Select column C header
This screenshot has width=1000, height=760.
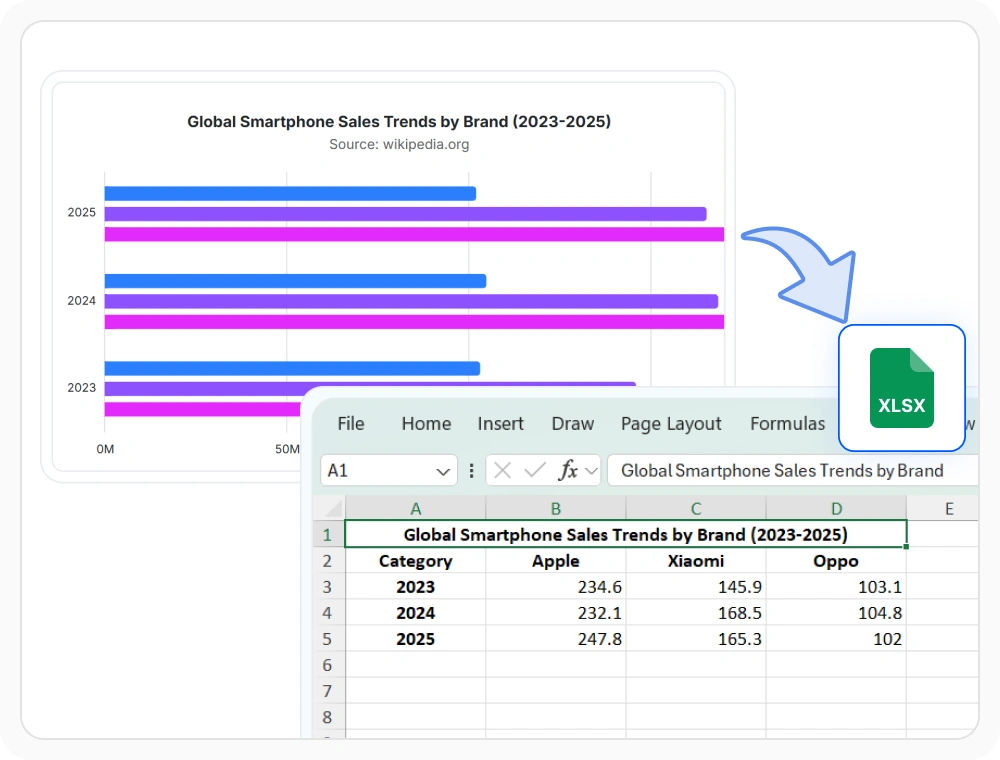696,509
